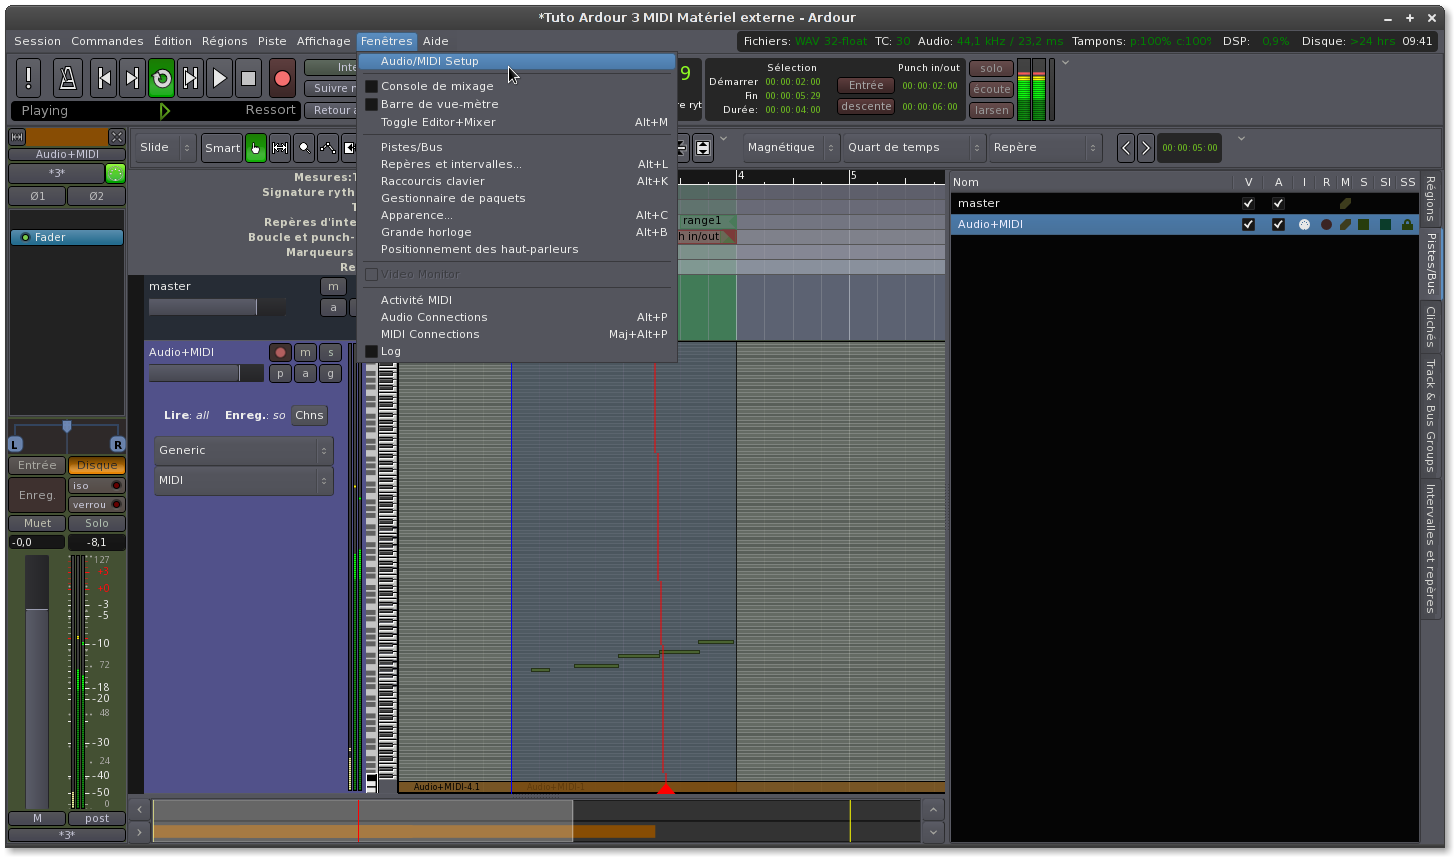Image resolution: width=1454 pixels, height=857 pixels.
Task: Choose the MIDI Connections menu entry
Action: (430, 334)
